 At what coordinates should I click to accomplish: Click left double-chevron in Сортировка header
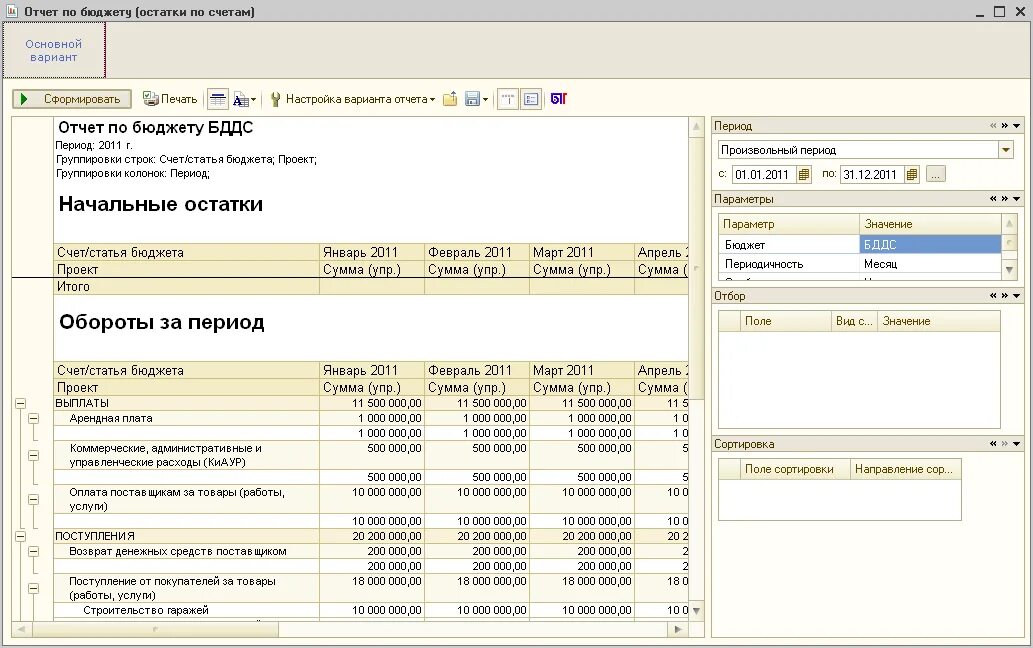(993, 444)
